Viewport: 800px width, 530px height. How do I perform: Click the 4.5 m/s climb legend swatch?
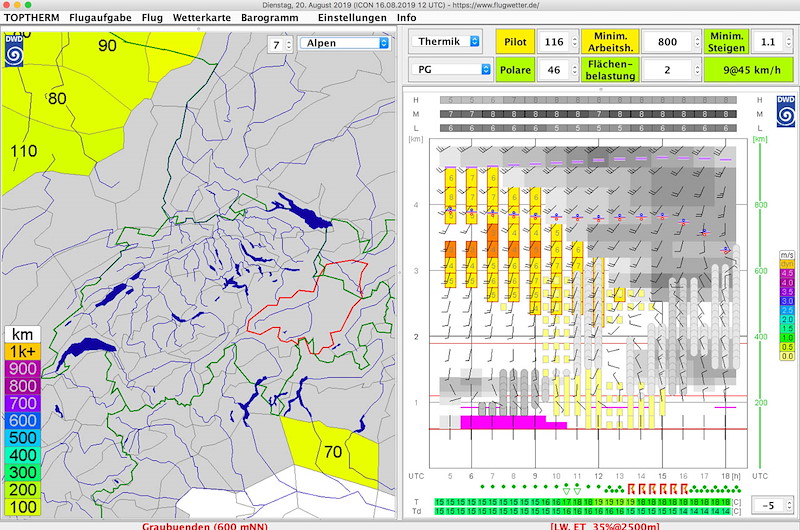(x=787, y=273)
